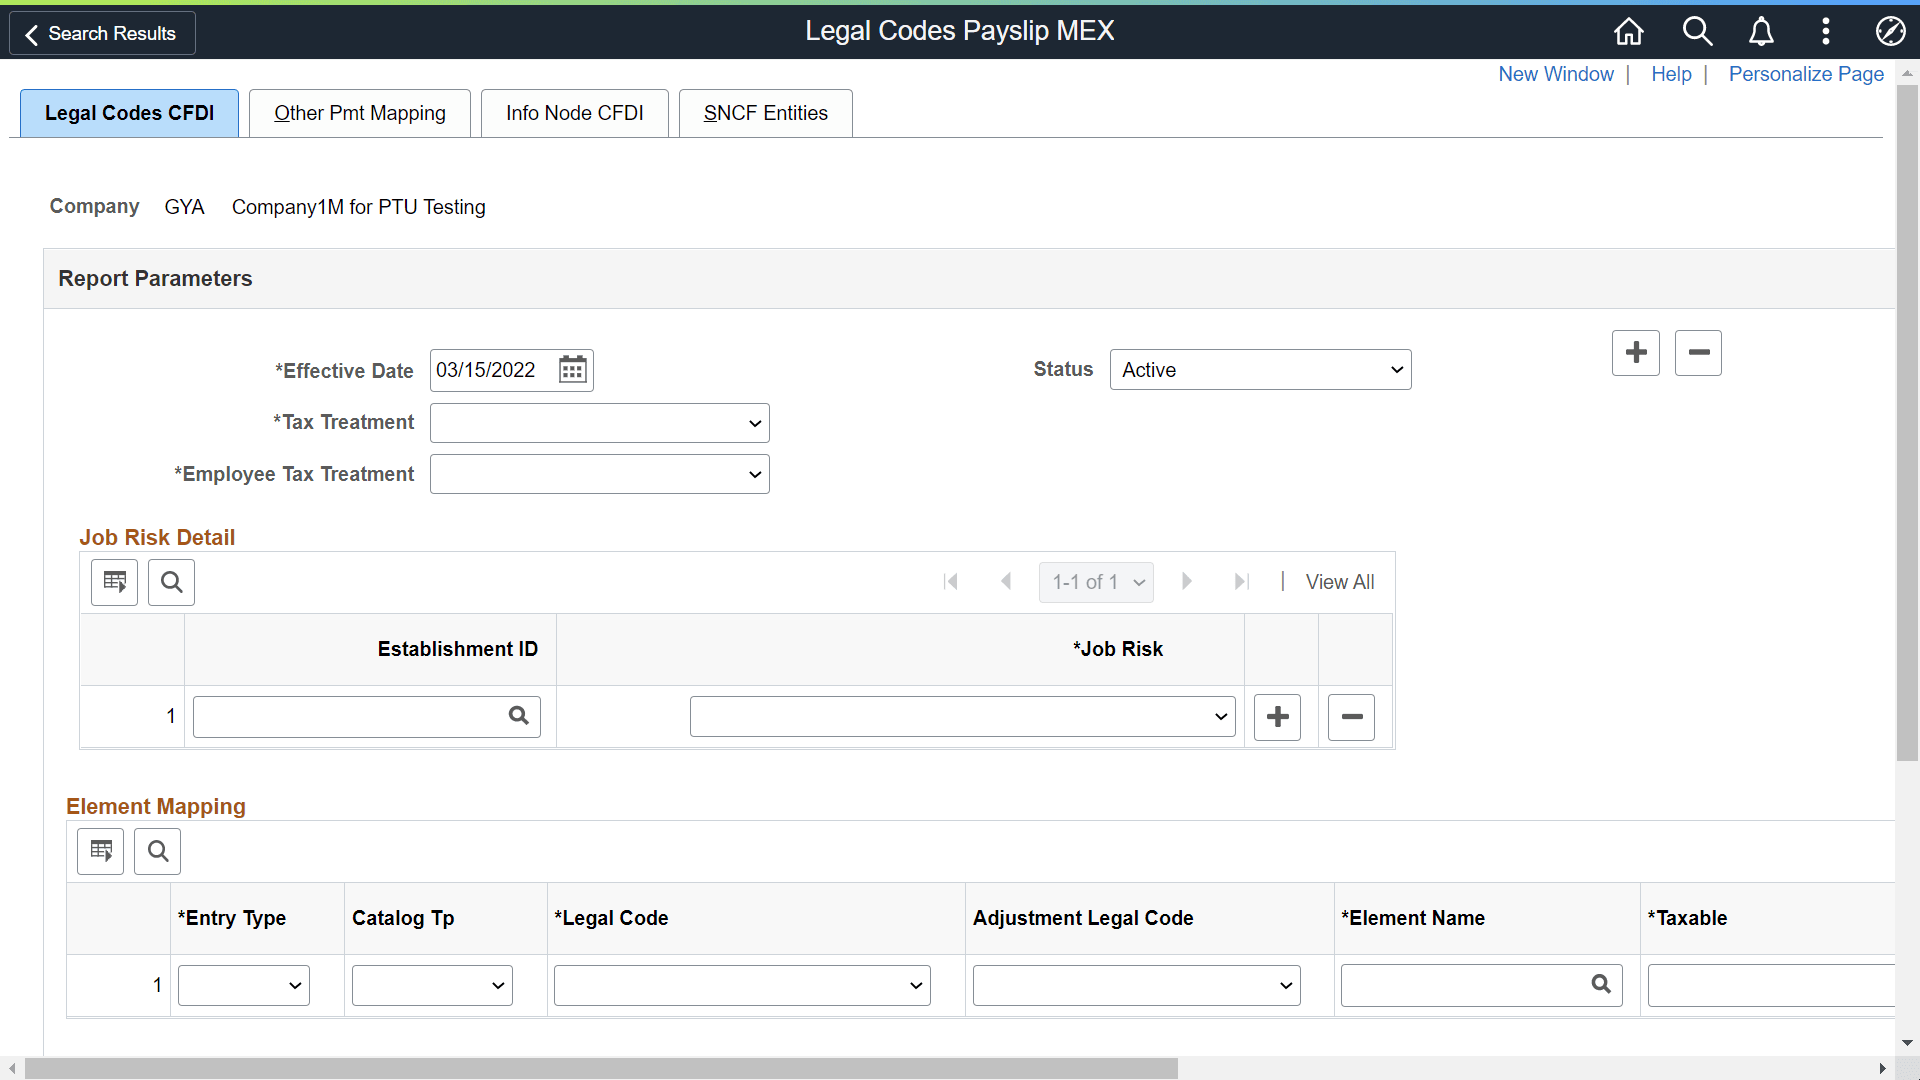The image size is (1920, 1080).
Task: Open the Element Name lookup icon
Action: [x=1600, y=985]
